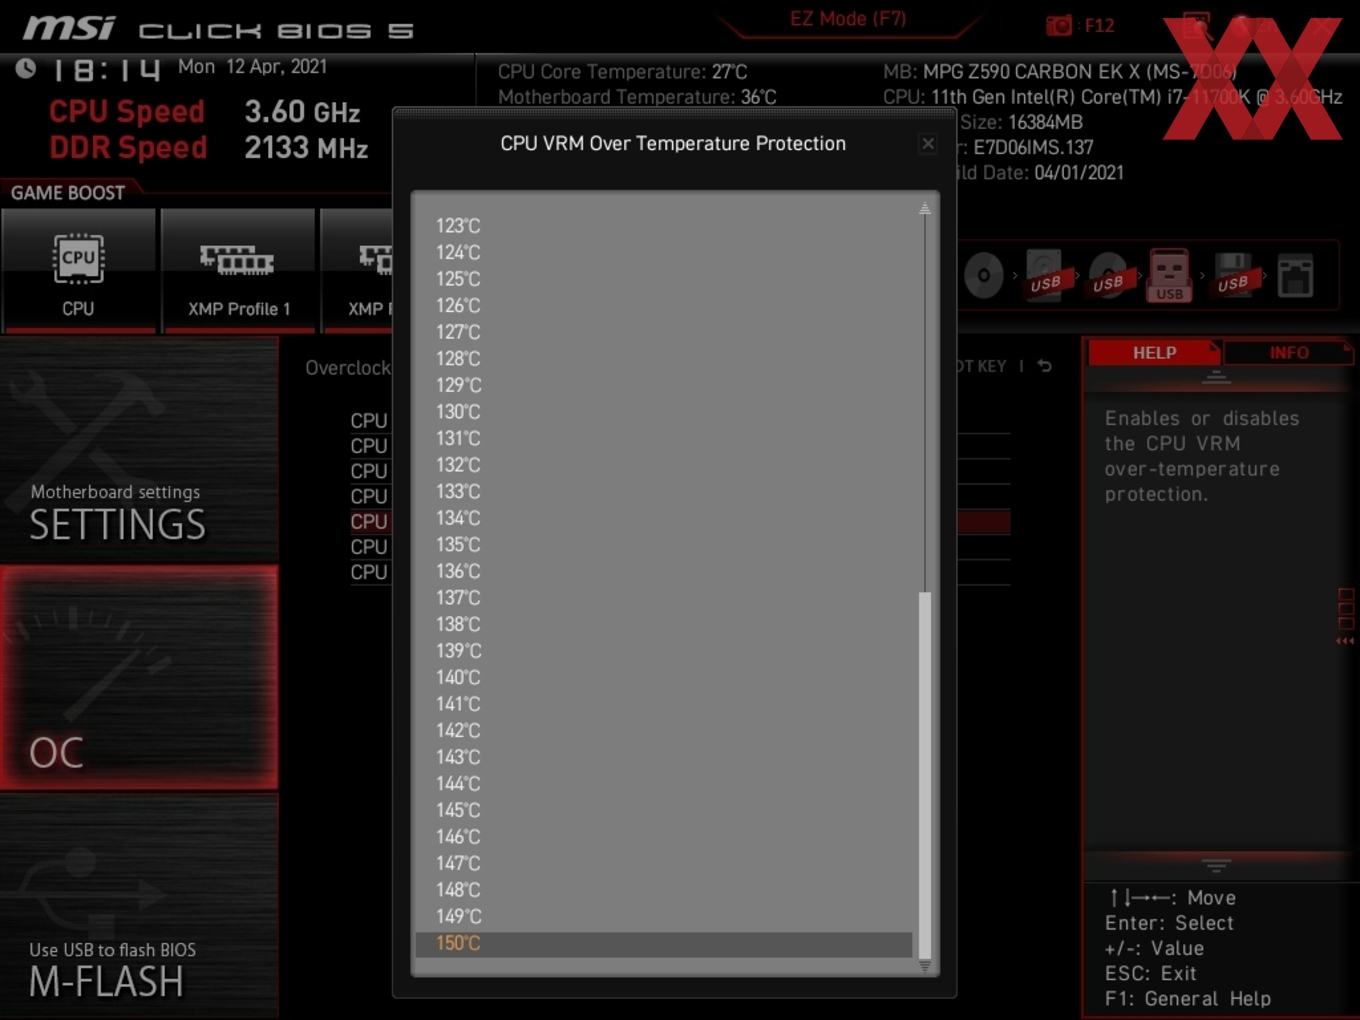Pick 127°C option
The width and height of the screenshot is (1360, 1020).
pyautogui.click(x=664, y=332)
